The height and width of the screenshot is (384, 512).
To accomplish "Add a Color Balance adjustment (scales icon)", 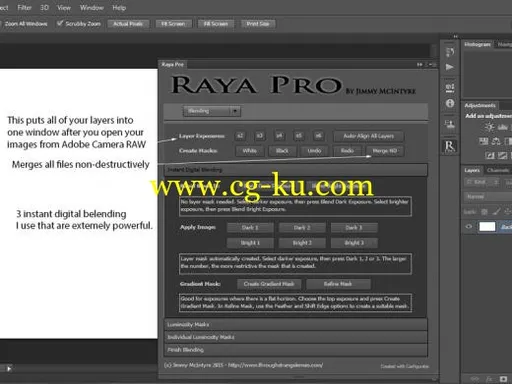I will (x=496, y=141).
